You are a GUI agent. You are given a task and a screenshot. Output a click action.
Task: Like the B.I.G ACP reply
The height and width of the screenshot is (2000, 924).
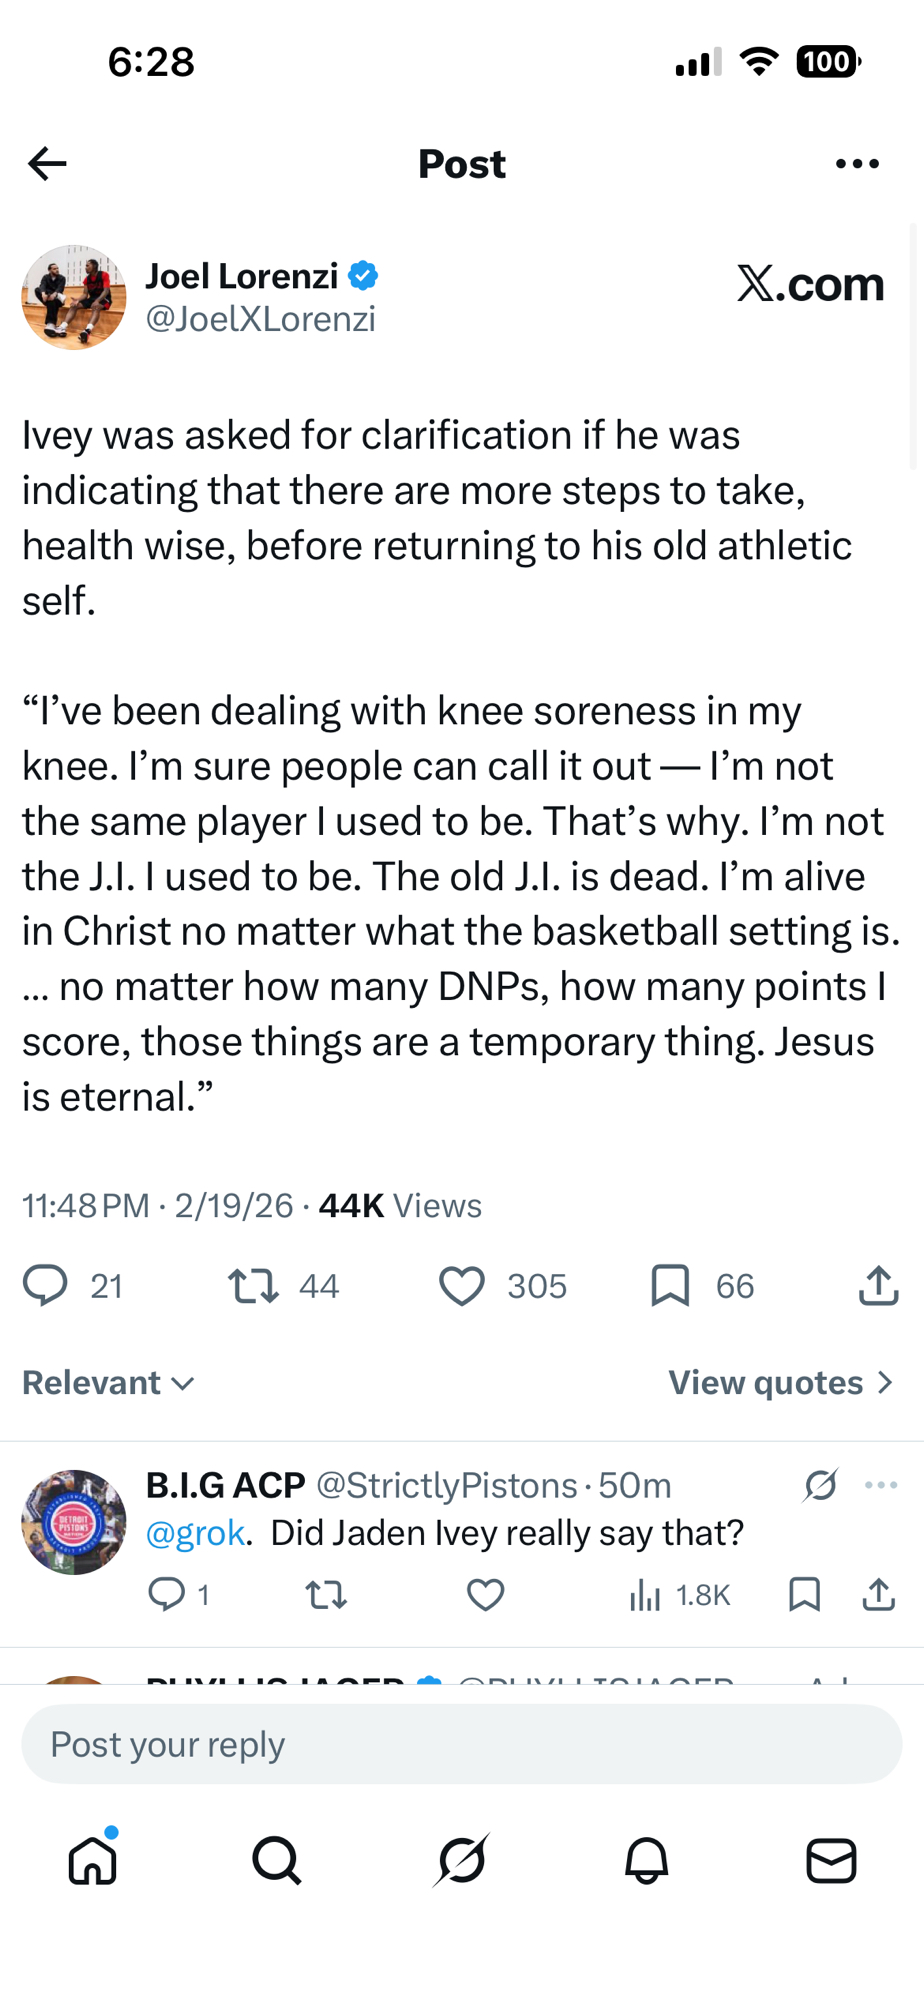click(x=486, y=1594)
